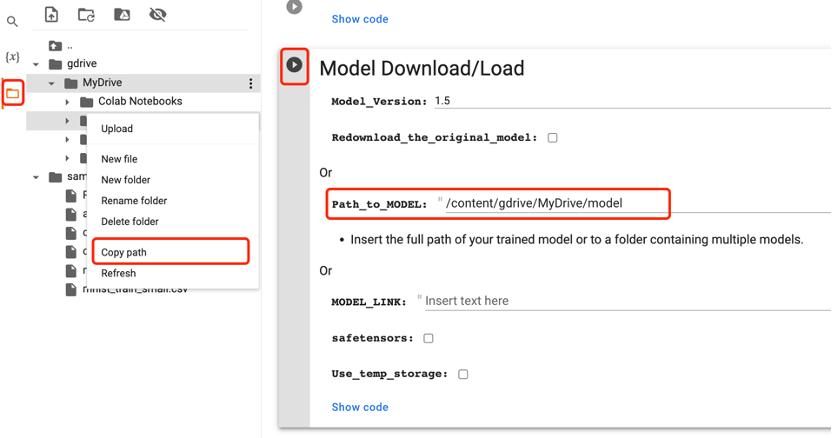Click Show code link below Use_temp_storage

click(360, 407)
